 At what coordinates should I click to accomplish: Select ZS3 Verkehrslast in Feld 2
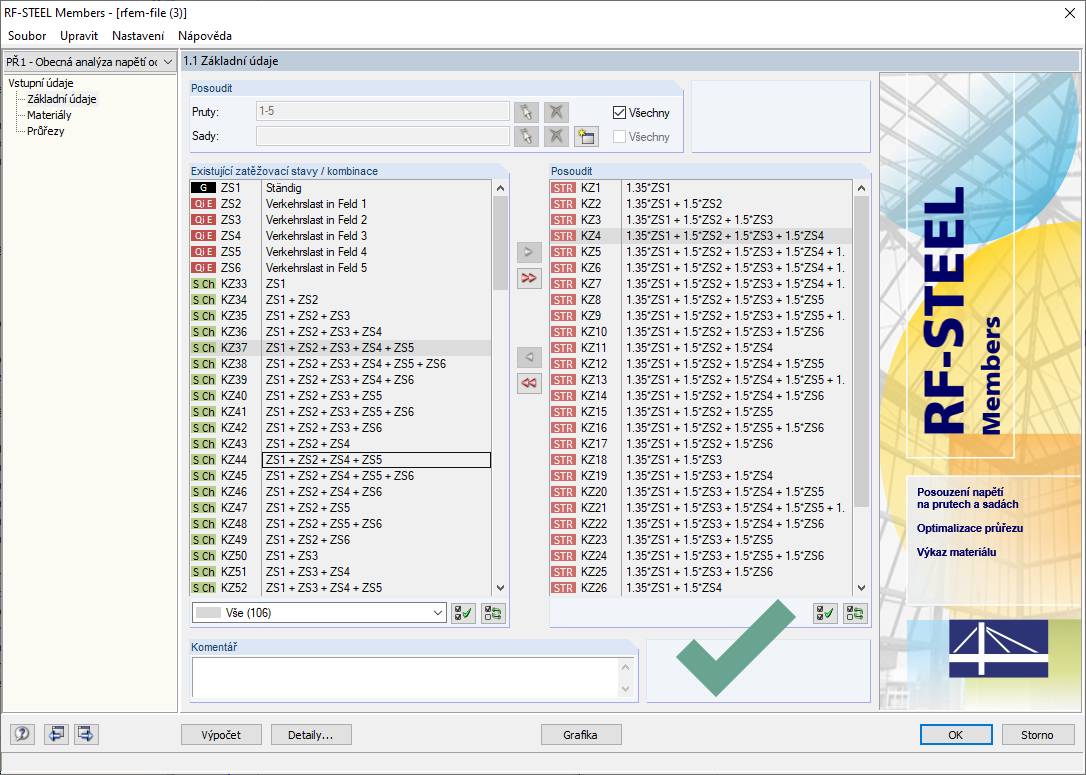(341, 220)
